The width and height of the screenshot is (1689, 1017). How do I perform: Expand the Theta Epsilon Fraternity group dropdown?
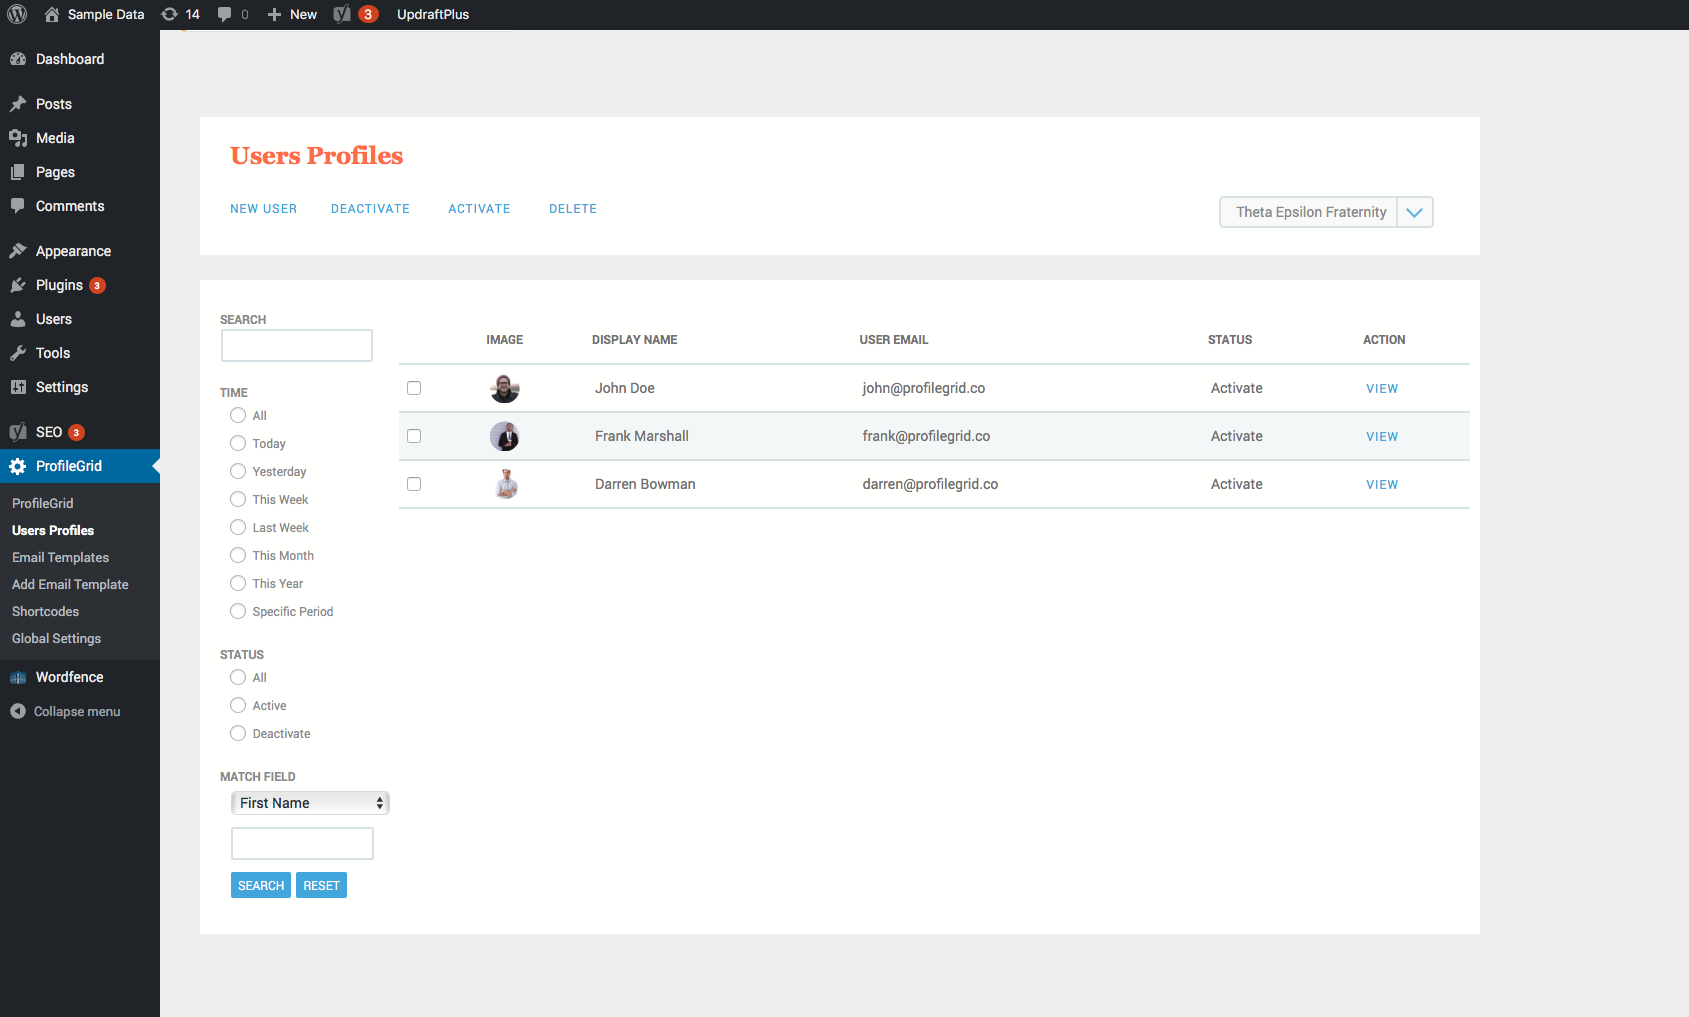click(x=1414, y=212)
